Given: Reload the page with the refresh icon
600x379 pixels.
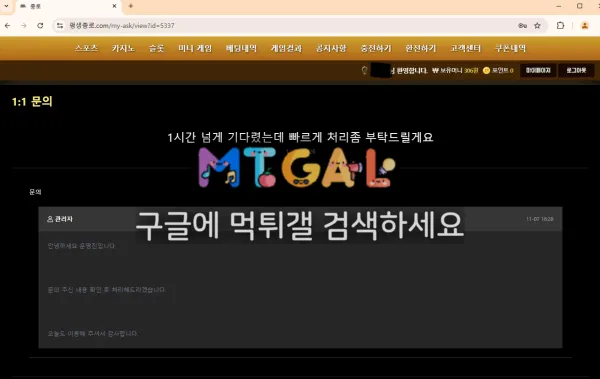Looking at the screenshot, I should point(40,26).
